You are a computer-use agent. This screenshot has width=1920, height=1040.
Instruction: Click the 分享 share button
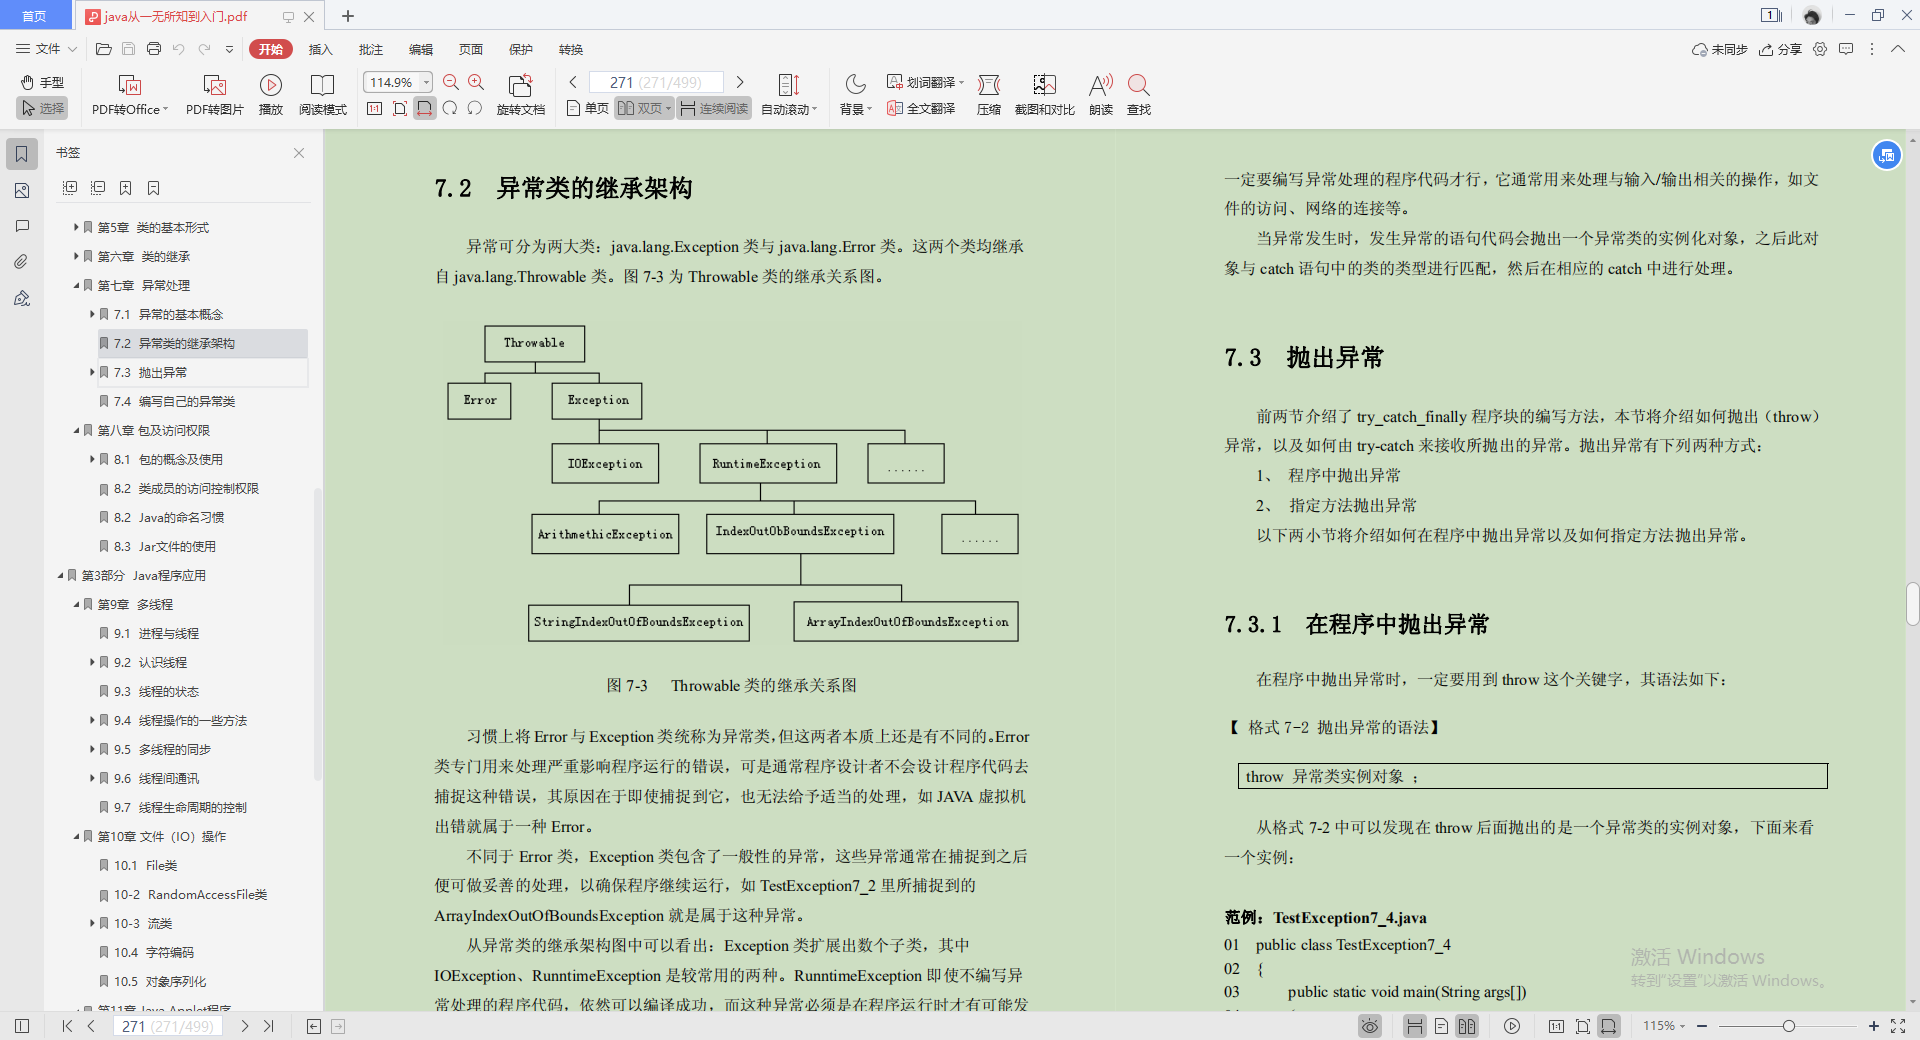click(1780, 49)
